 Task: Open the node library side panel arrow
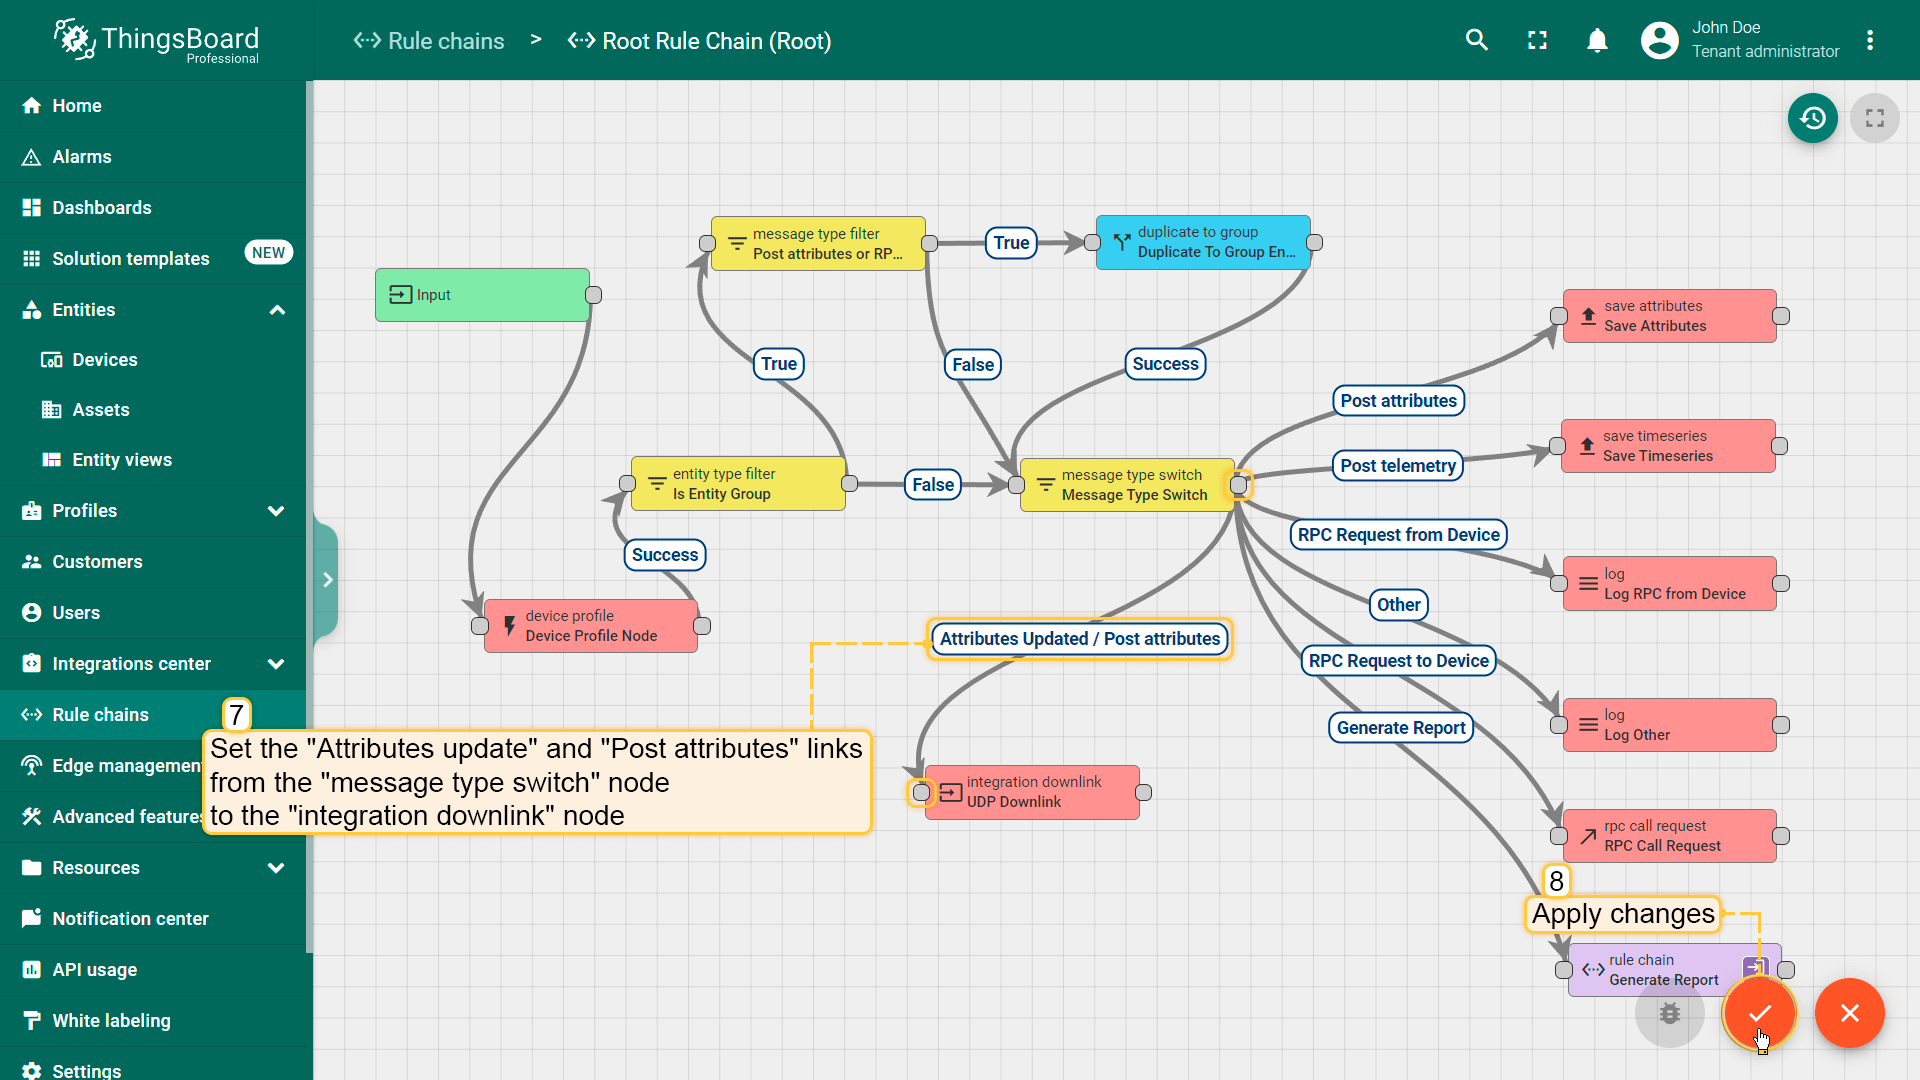[x=327, y=580]
